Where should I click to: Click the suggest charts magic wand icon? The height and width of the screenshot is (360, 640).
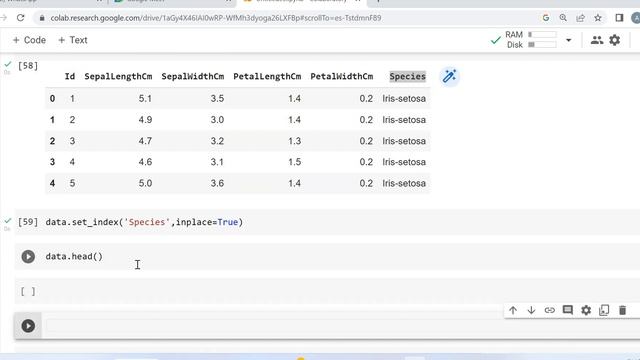pyautogui.click(x=449, y=76)
